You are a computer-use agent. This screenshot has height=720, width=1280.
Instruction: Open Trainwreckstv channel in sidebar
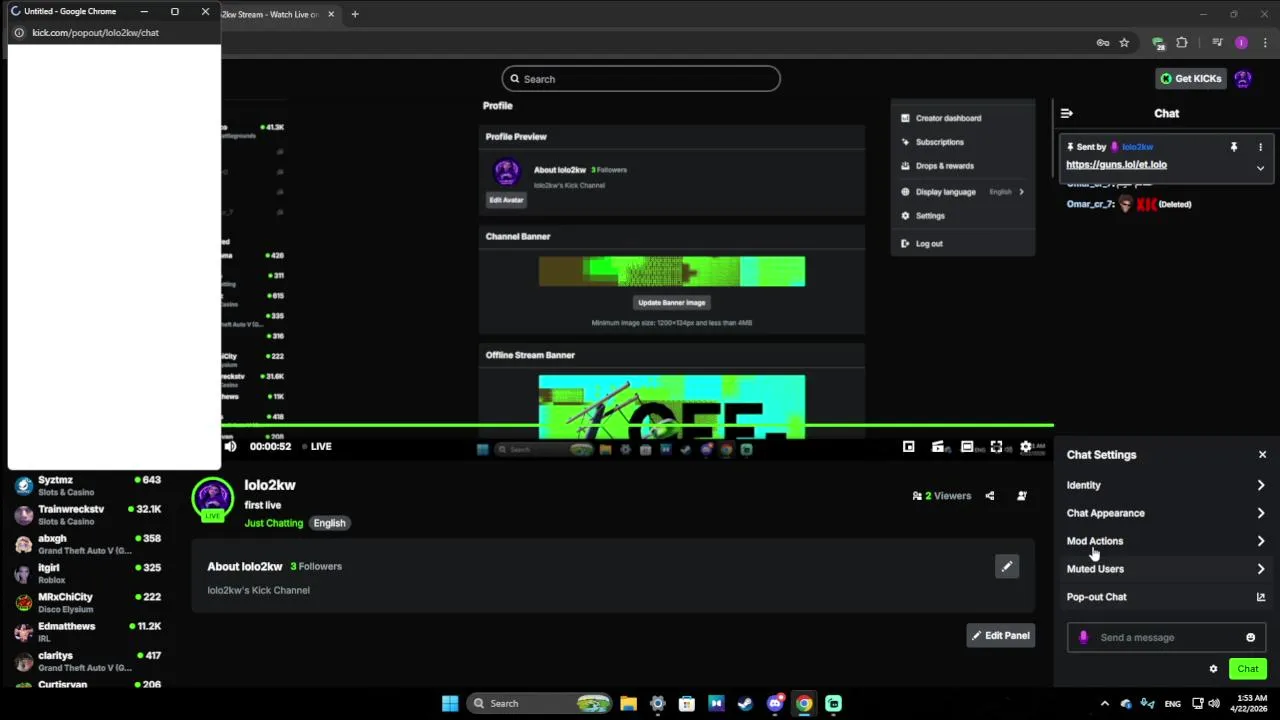point(88,515)
